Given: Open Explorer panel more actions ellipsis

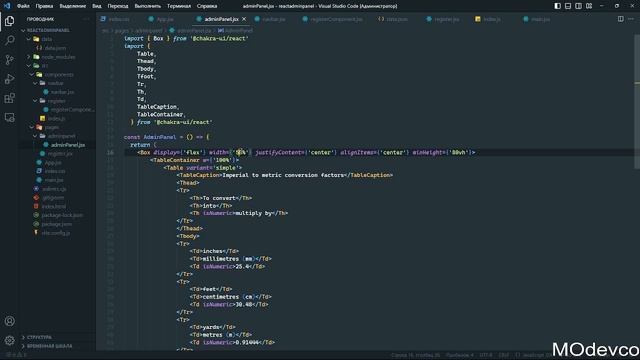Looking at the screenshot, I should (x=86, y=19).
